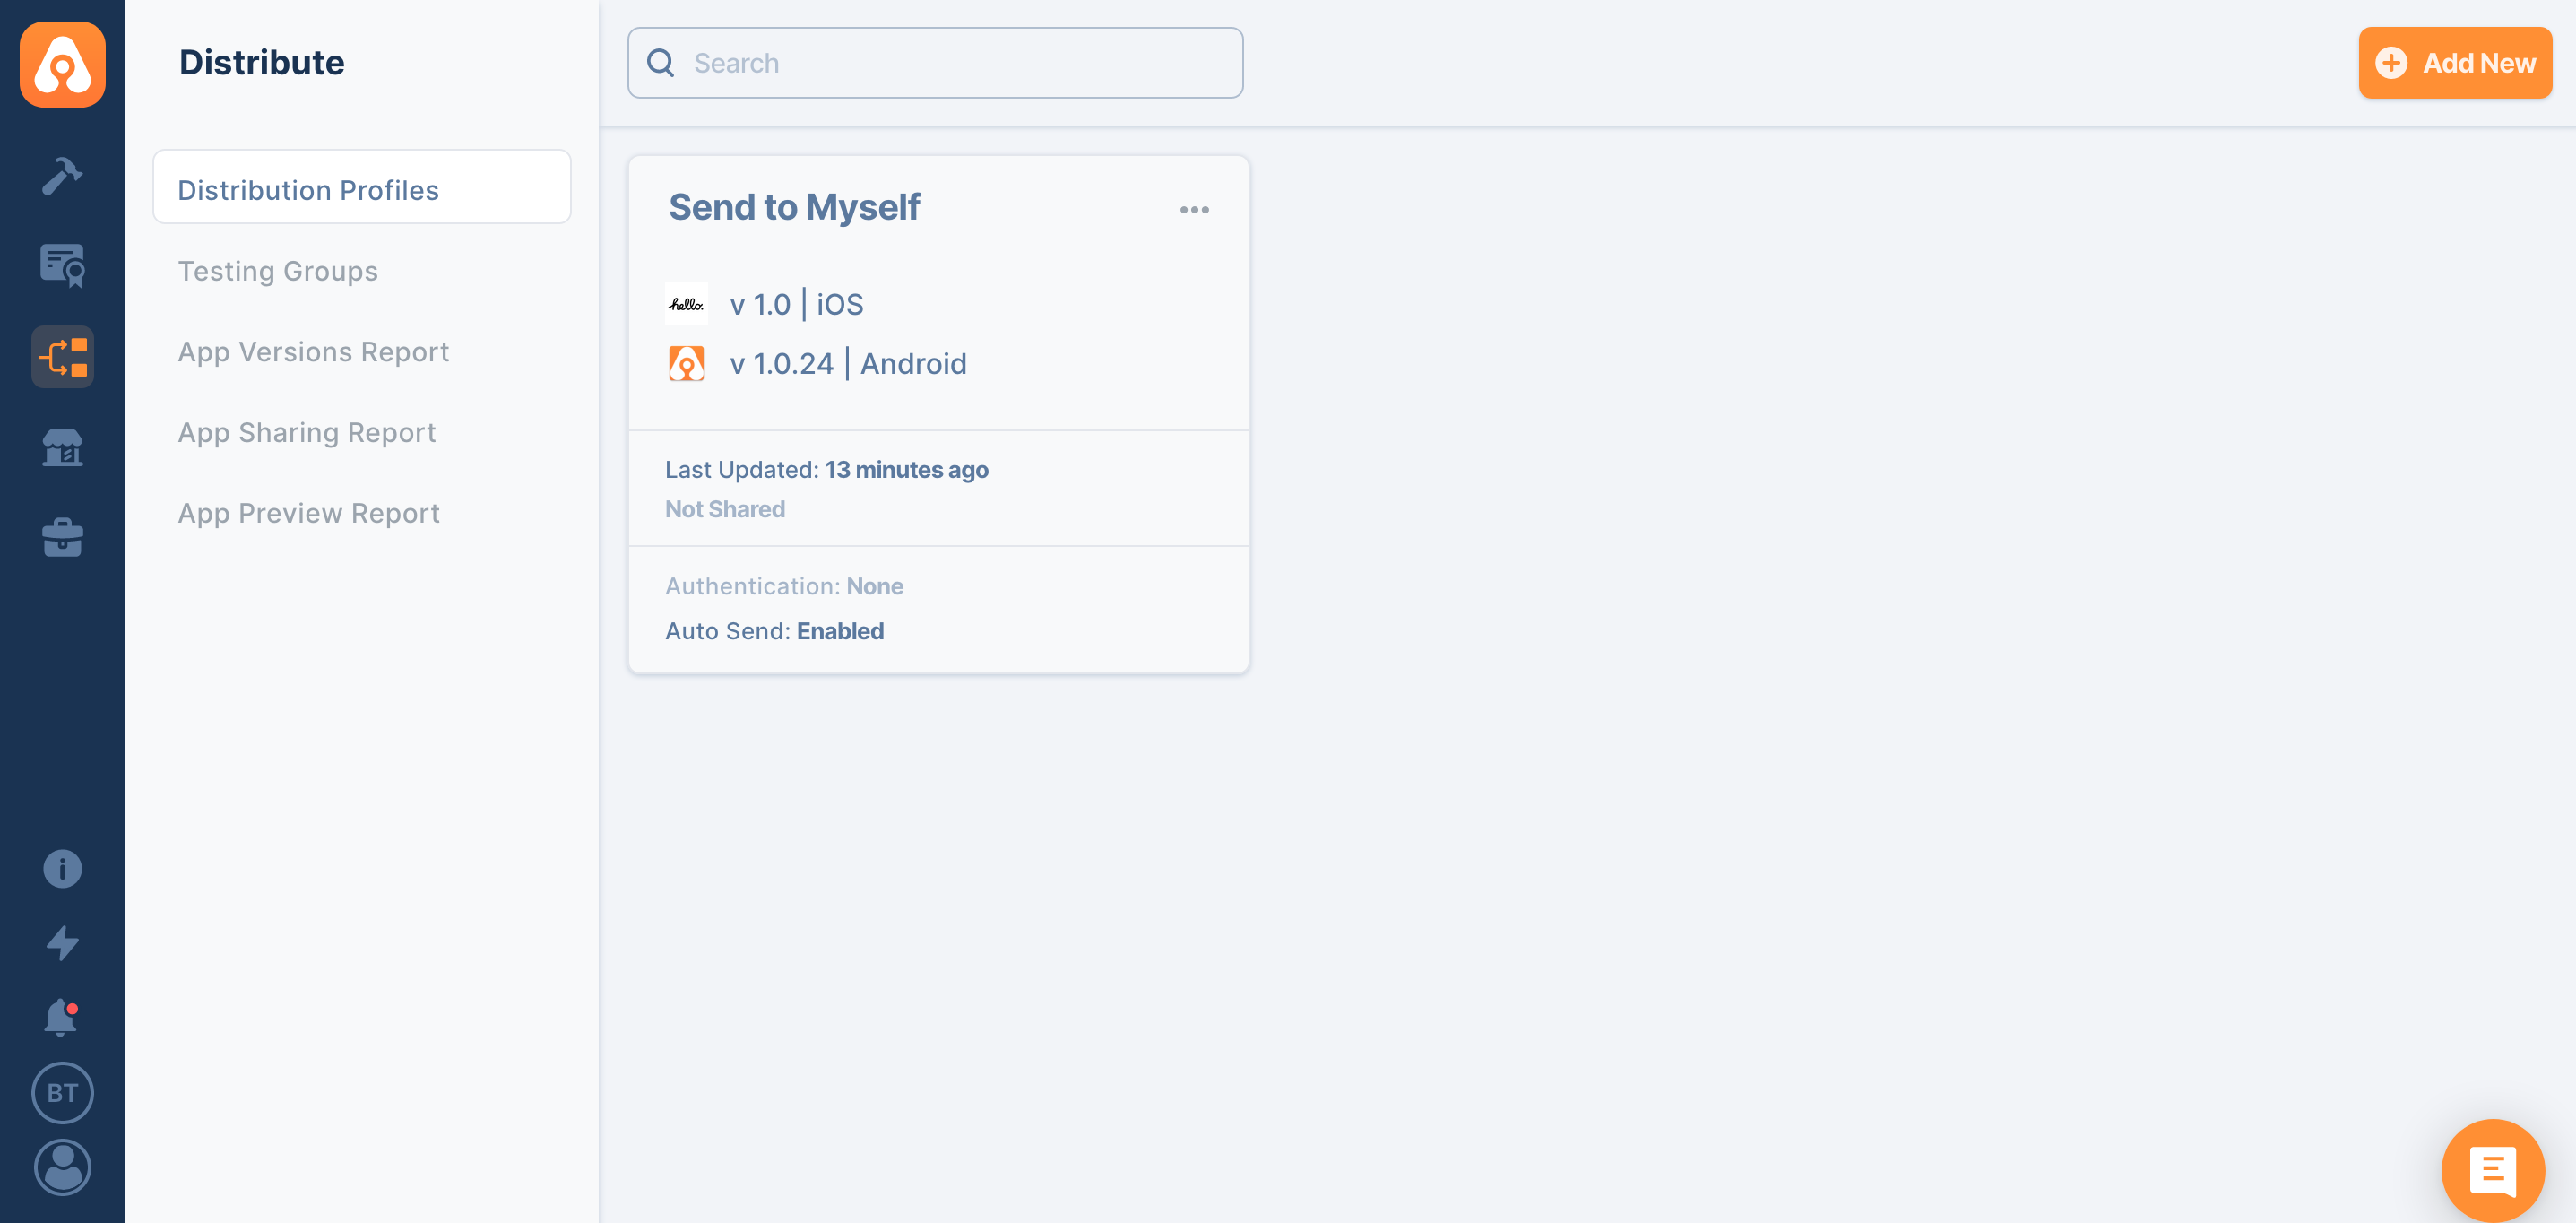View the App Sharing Report
Viewport: 2576px width, 1223px height.
click(x=307, y=432)
